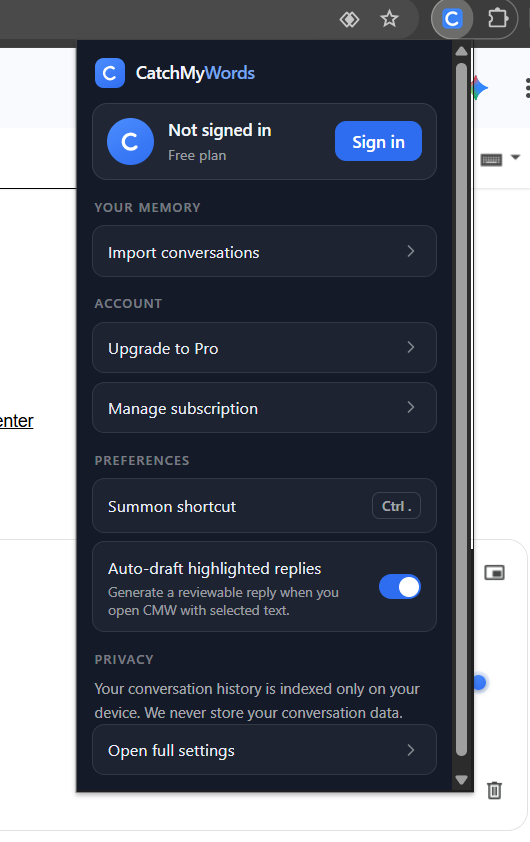Open full settings row
530x842 pixels.
tap(264, 750)
